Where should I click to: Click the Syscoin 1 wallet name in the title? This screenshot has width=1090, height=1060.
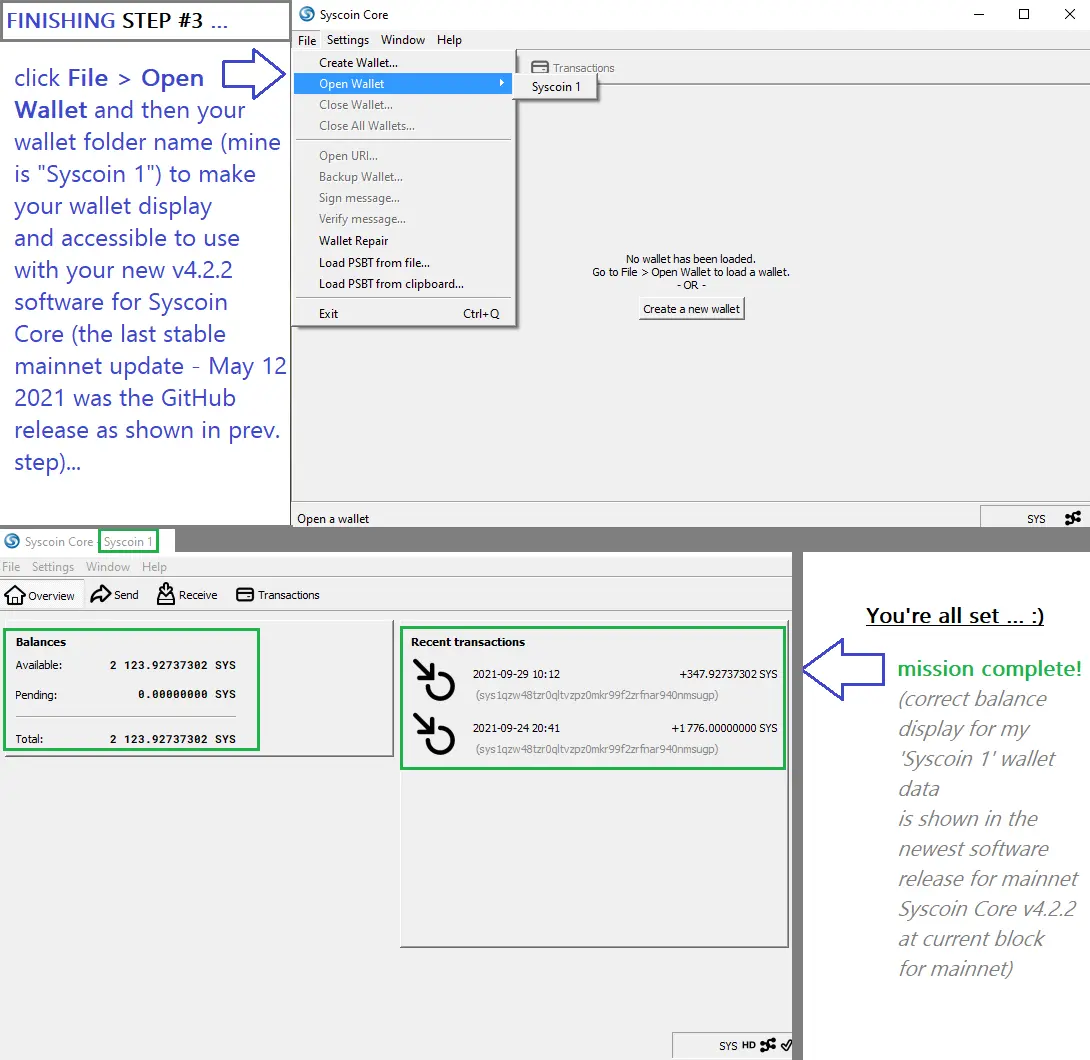(x=128, y=541)
